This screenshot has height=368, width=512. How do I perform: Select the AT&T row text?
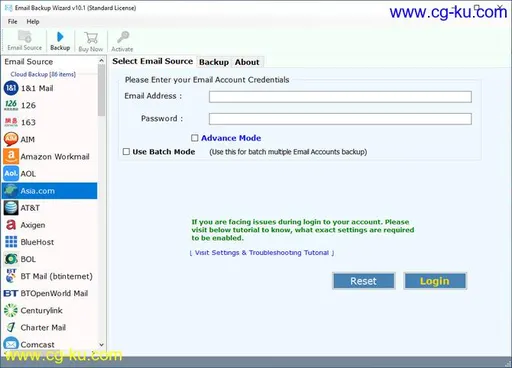tap(30, 208)
